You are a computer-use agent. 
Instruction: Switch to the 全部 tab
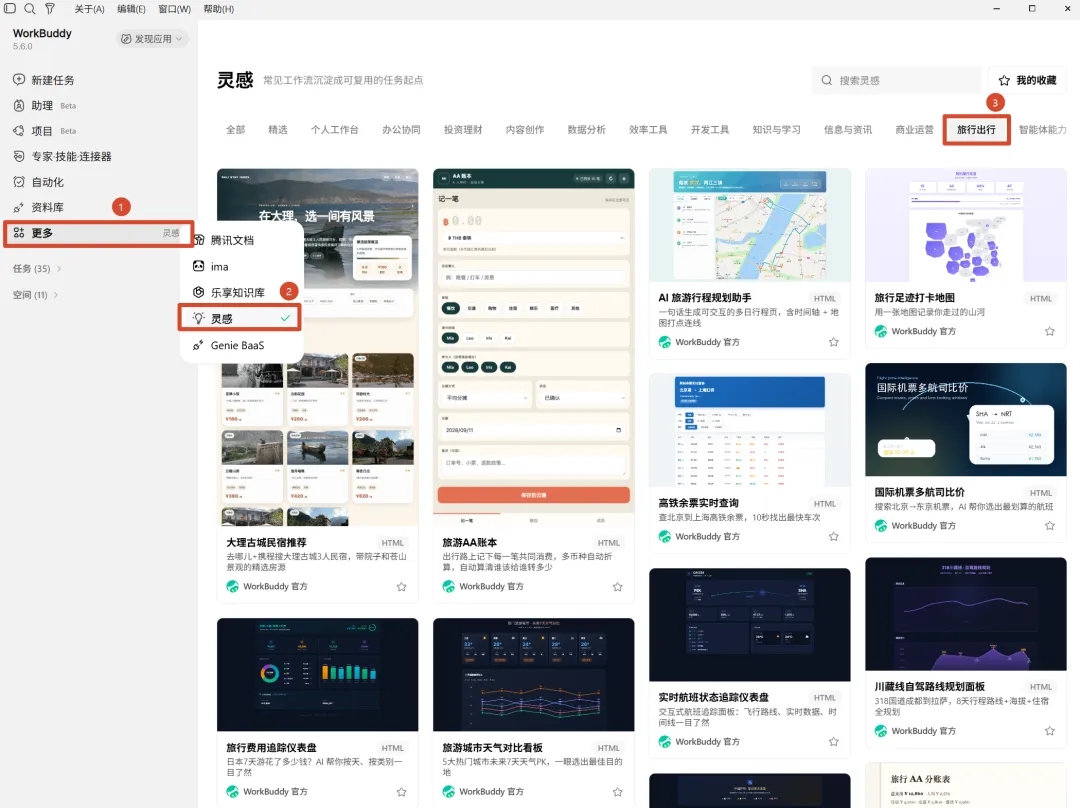coord(236,130)
